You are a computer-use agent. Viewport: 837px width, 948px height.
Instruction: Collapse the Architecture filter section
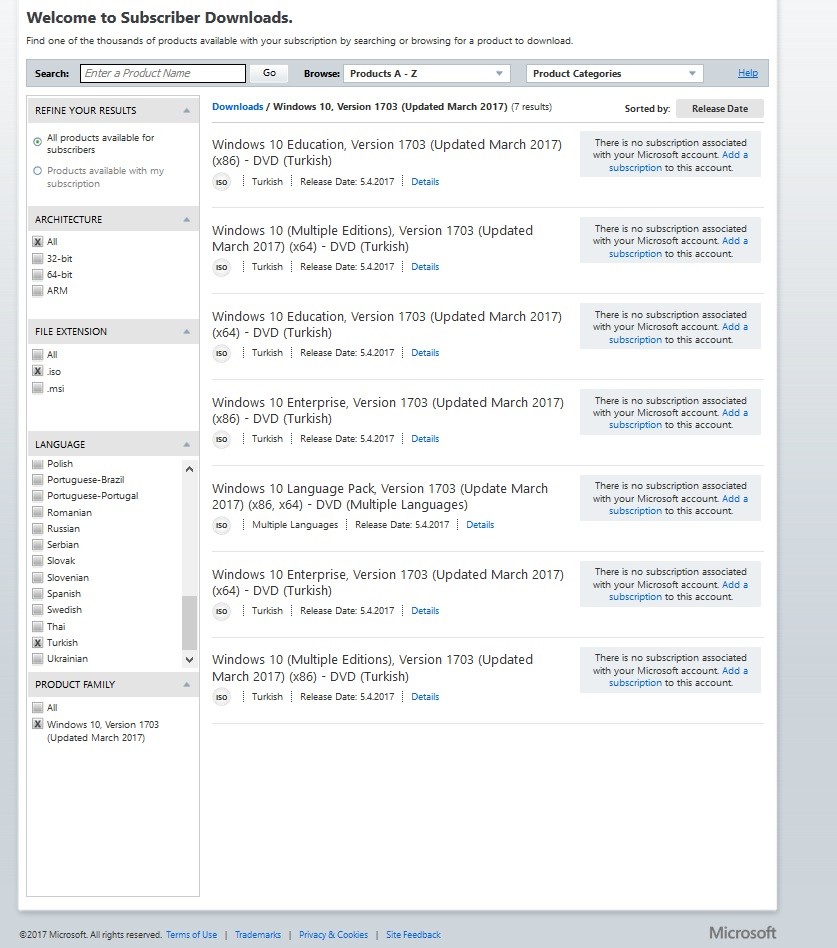pyautogui.click(x=187, y=219)
